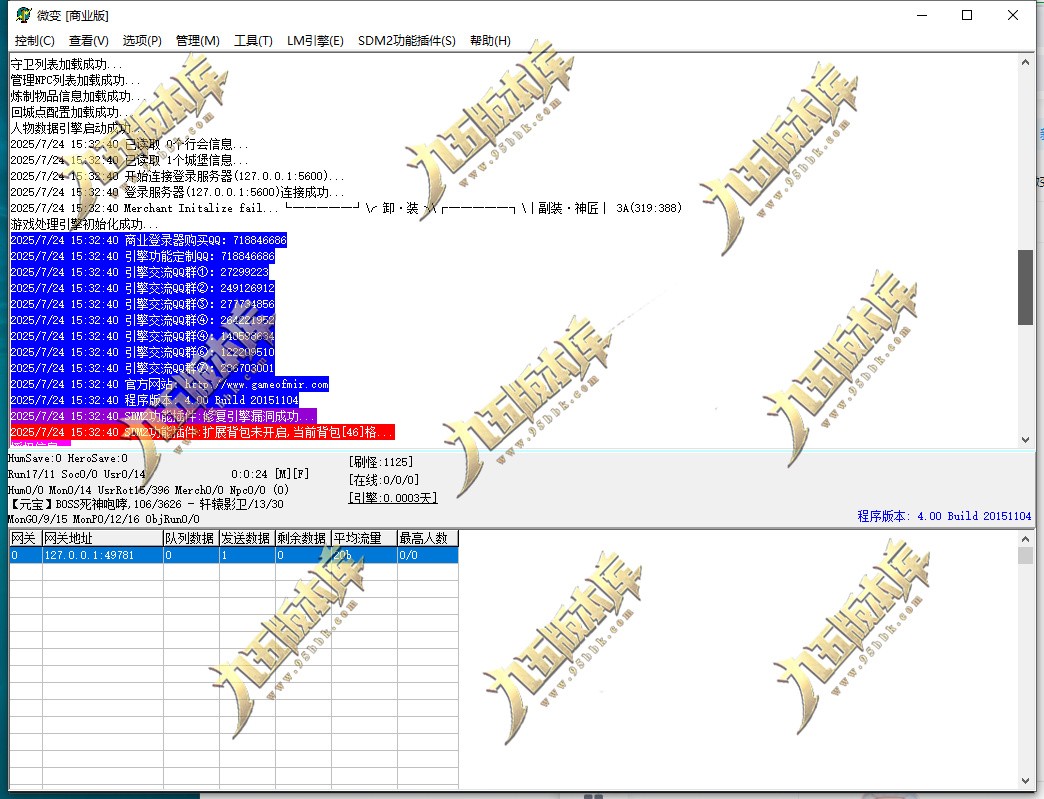Viewport: 1044px width, 799px height.
Task: Click the Merchant Initalize fail log line
Action: 346,208
